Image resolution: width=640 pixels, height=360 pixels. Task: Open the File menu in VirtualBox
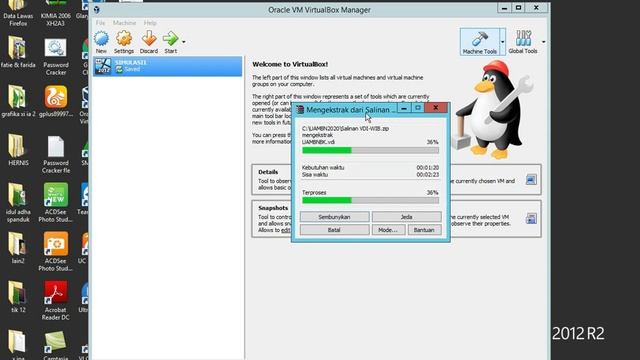pyautogui.click(x=100, y=23)
